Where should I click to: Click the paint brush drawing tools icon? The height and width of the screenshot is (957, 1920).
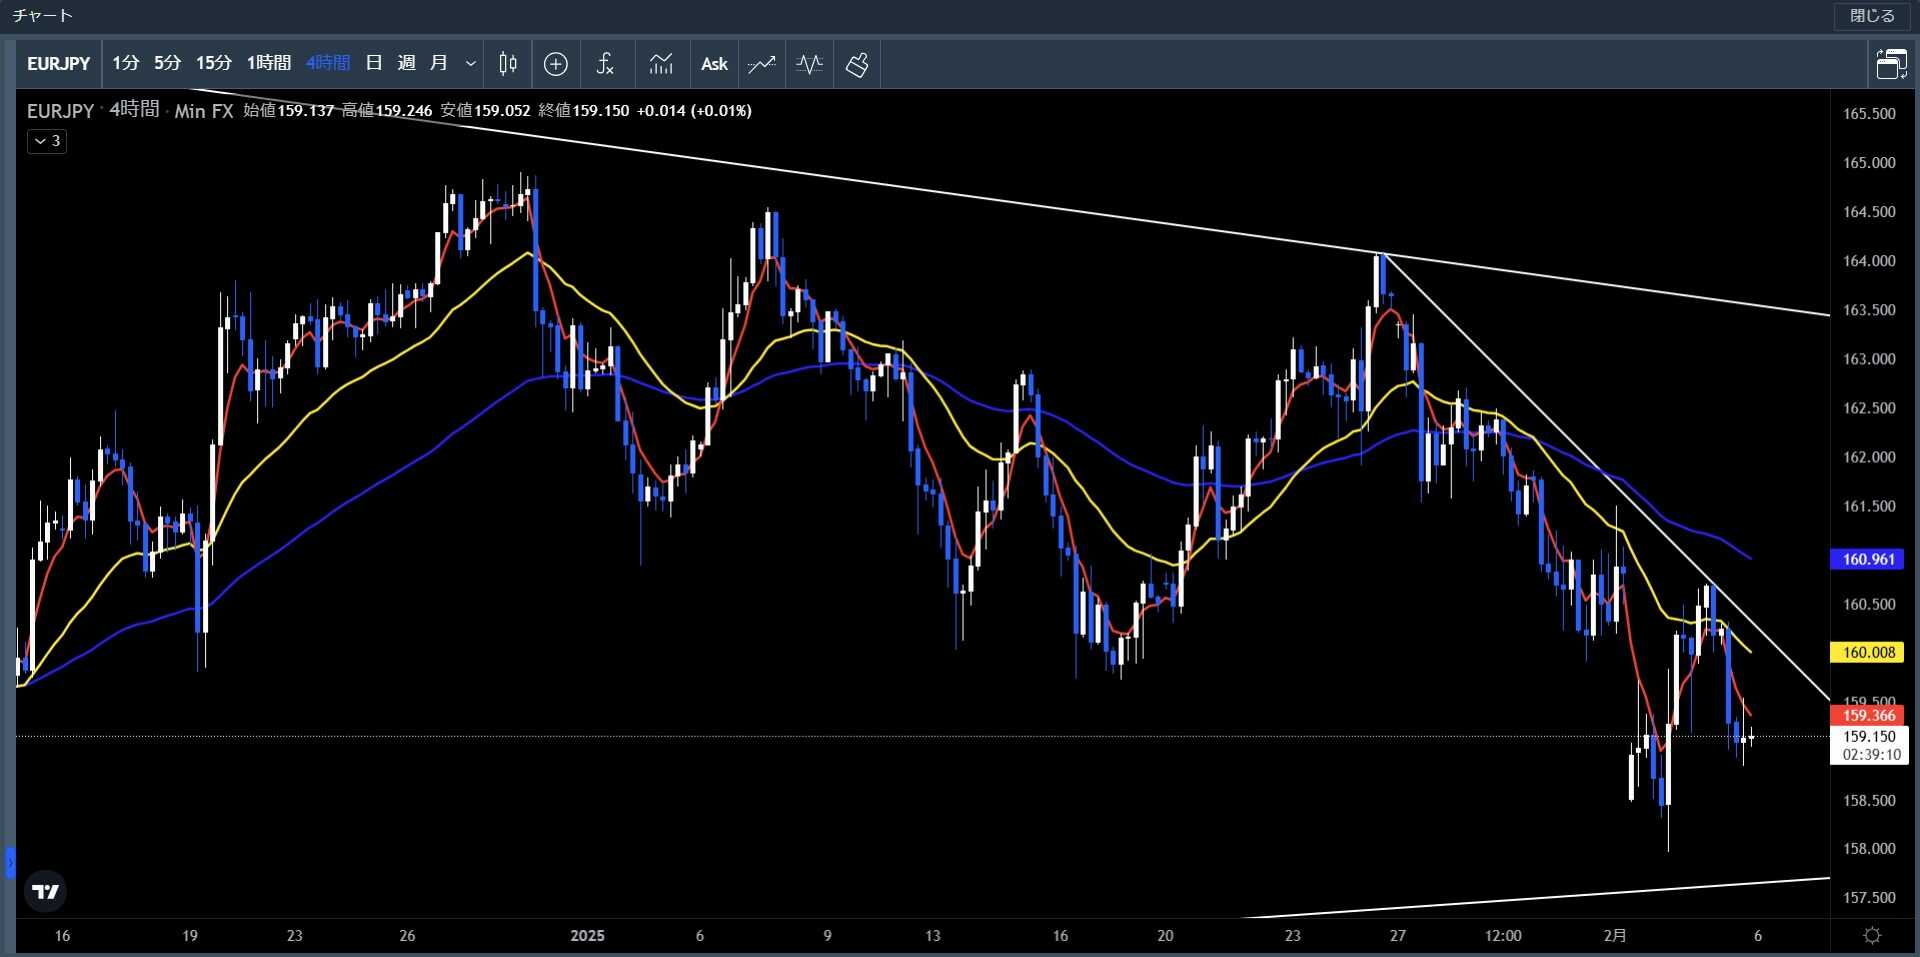(x=857, y=64)
